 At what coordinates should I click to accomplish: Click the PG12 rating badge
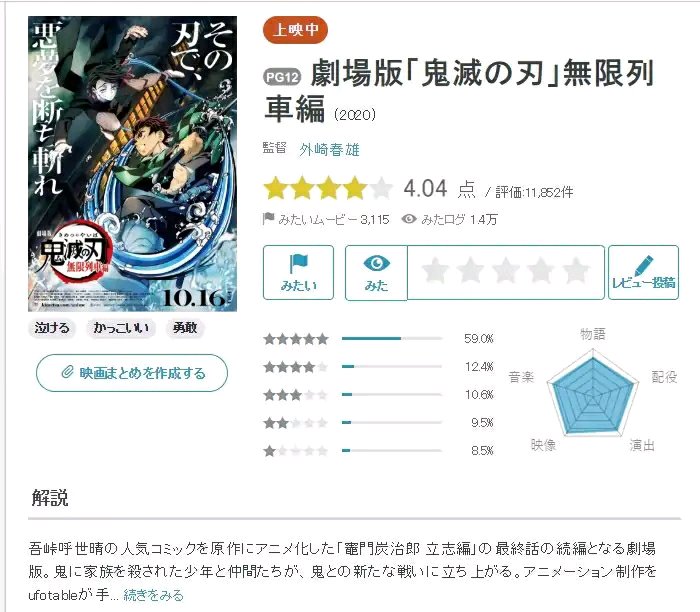(x=282, y=77)
